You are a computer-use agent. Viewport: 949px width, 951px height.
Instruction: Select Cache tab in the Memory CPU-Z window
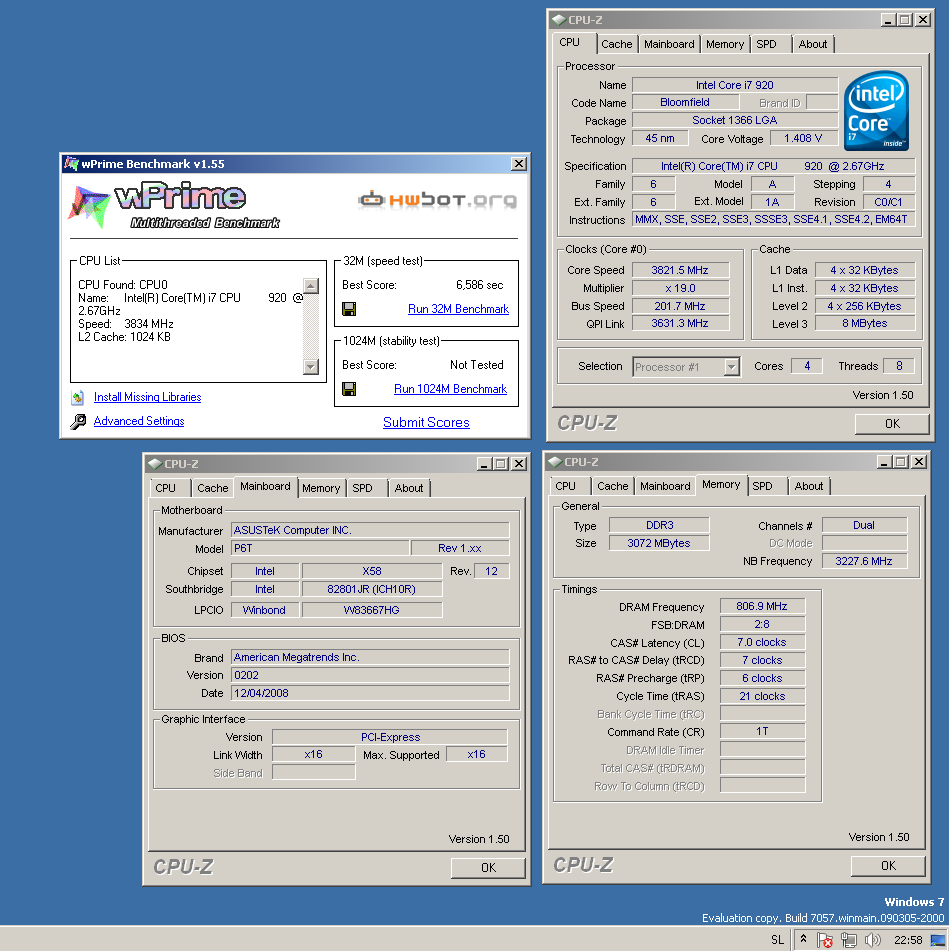pos(612,486)
